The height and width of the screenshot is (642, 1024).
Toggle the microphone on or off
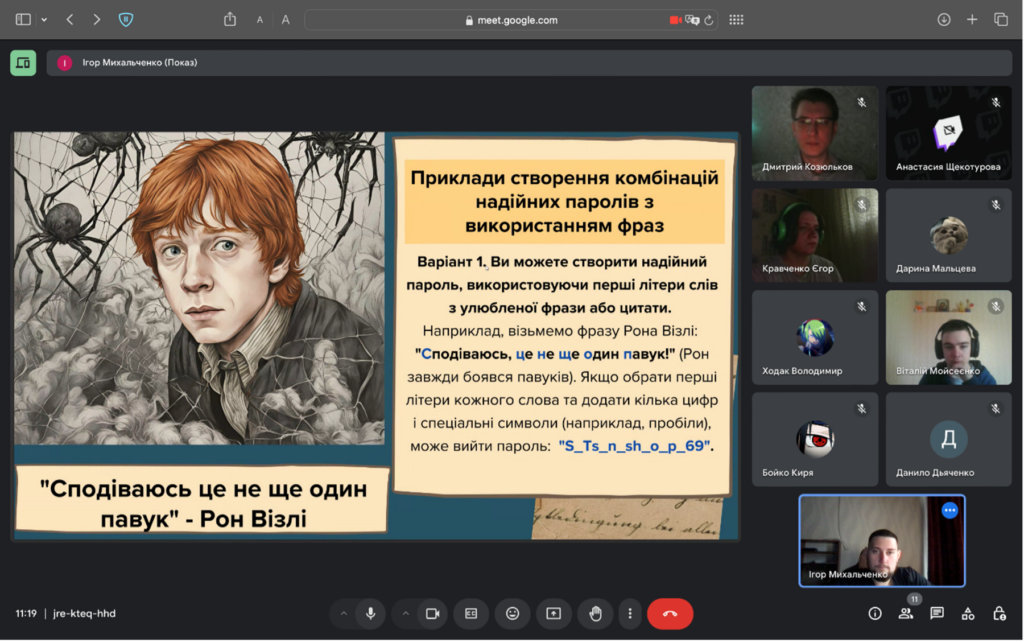[370, 613]
